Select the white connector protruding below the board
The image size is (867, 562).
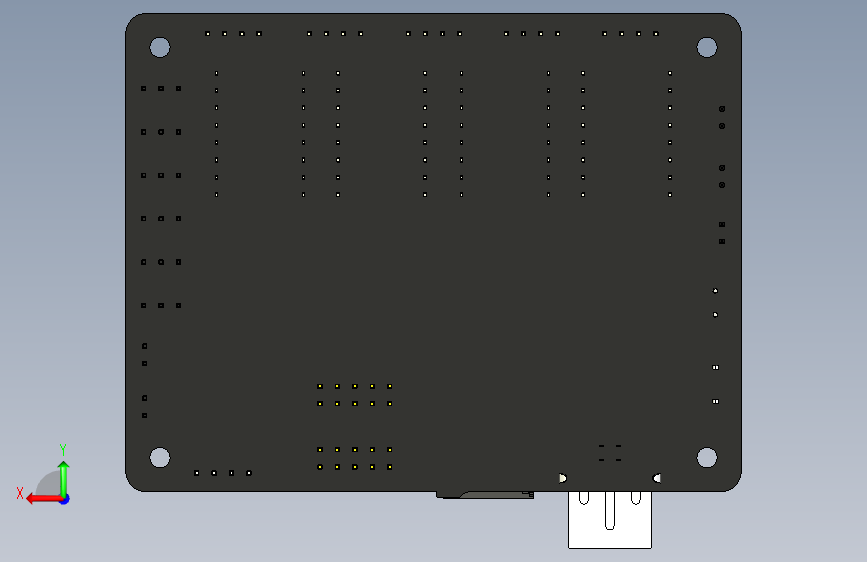610,519
